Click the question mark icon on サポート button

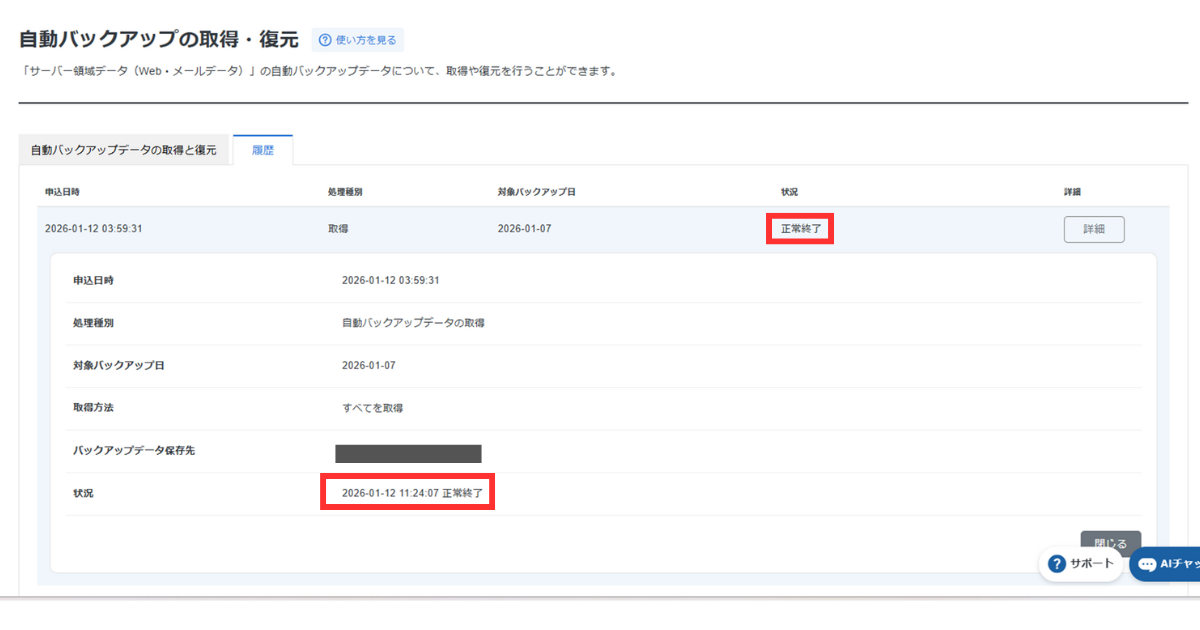click(x=1057, y=564)
